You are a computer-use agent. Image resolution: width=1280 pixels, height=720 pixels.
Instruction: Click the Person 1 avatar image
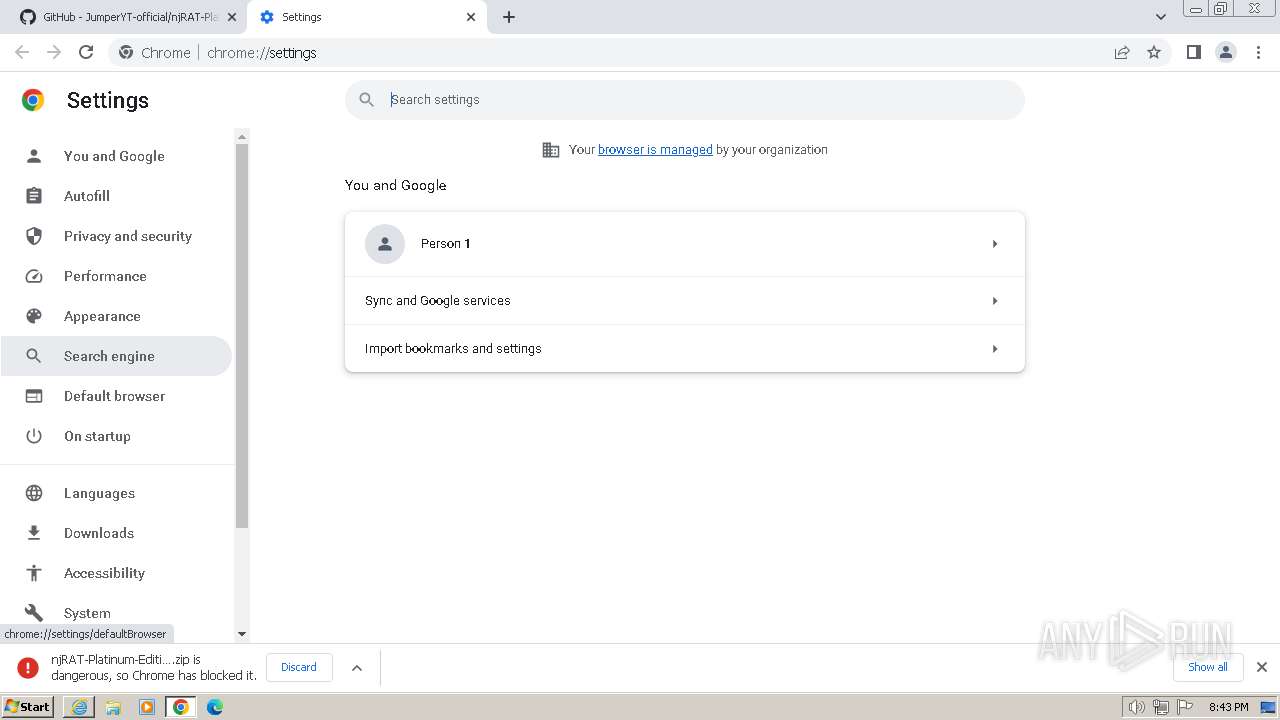pyautogui.click(x=385, y=244)
